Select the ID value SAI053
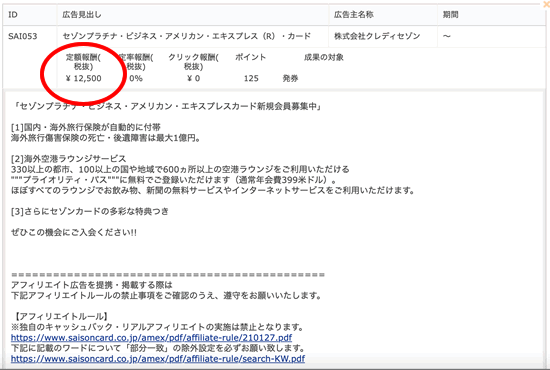Image resolution: width=550 pixels, height=370 pixels. [x=22, y=36]
